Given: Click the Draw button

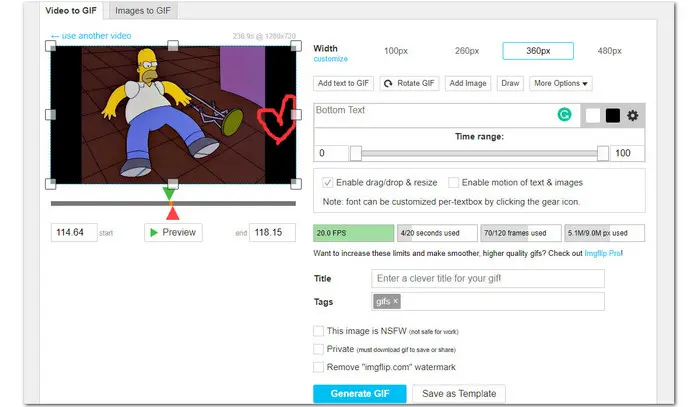Looking at the screenshot, I should (510, 83).
